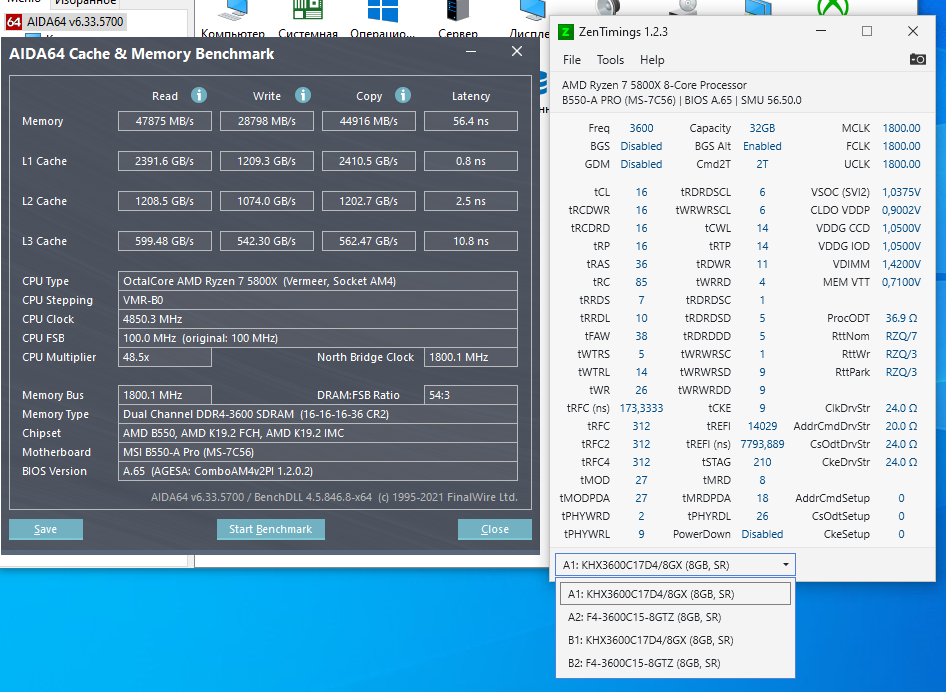Click the CPU Stepping field VMR-B0
Screen dimensions: 946x692
pos(318,300)
